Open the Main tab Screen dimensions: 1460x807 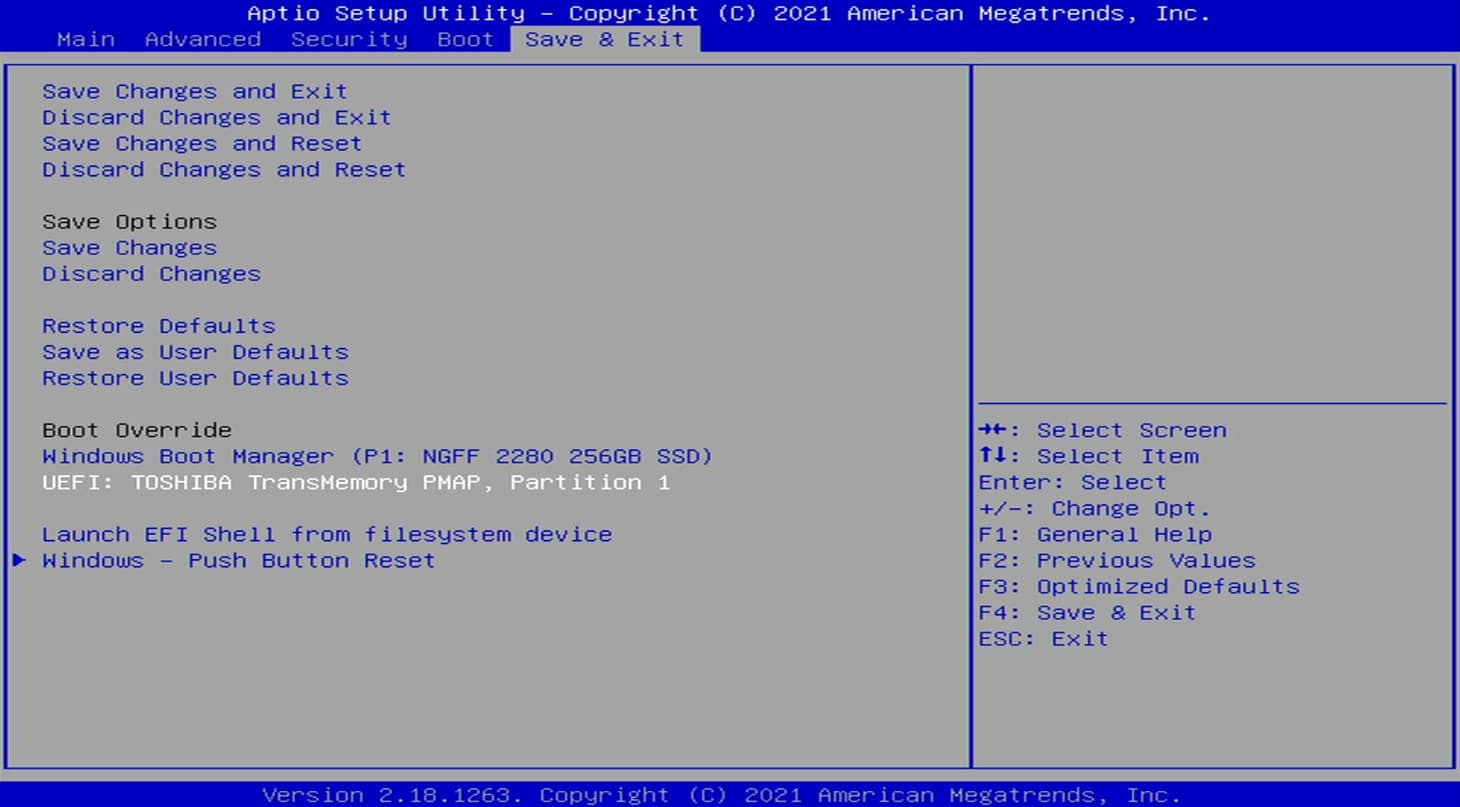click(x=85, y=39)
